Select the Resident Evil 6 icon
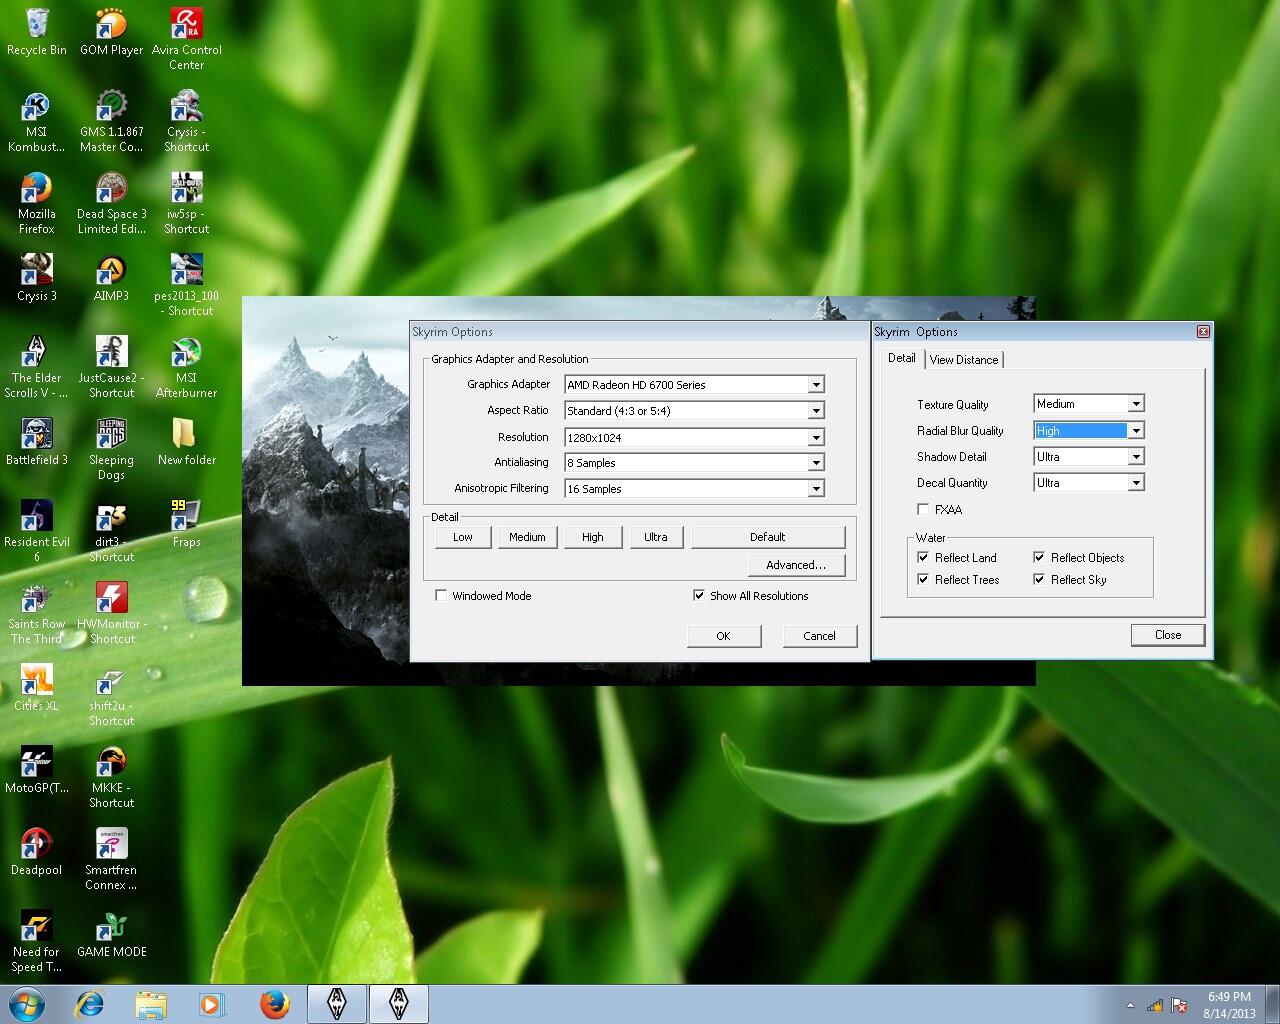This screenshot has height=1024, width=1280. 36,531
